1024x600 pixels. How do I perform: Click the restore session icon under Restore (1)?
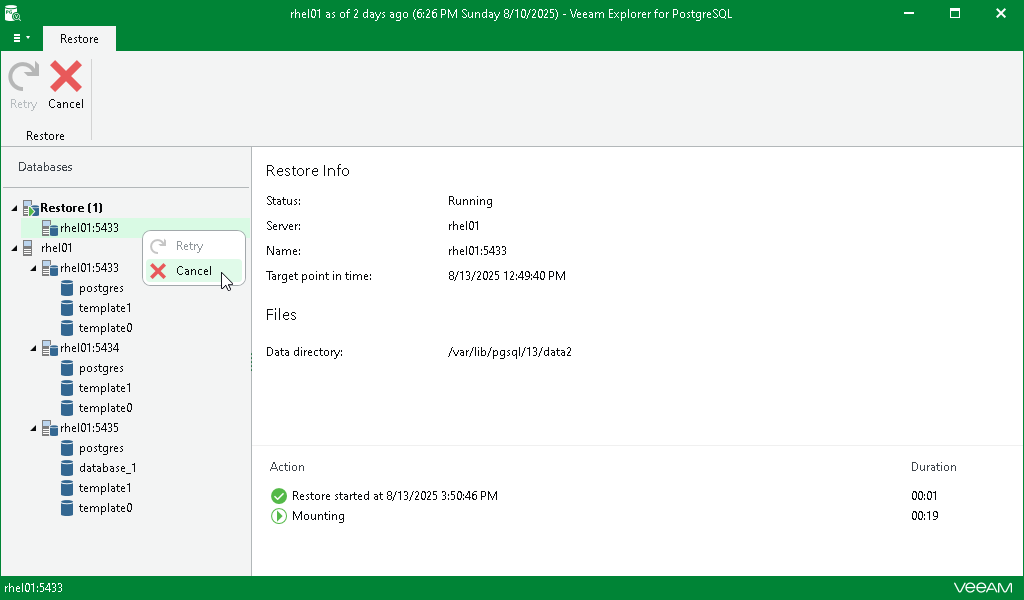point(50,228)
